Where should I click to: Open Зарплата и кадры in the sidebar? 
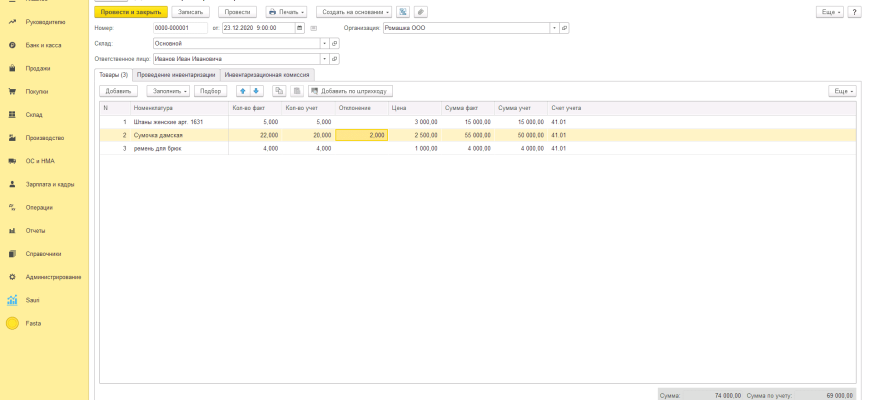click(x=50, y=184)
